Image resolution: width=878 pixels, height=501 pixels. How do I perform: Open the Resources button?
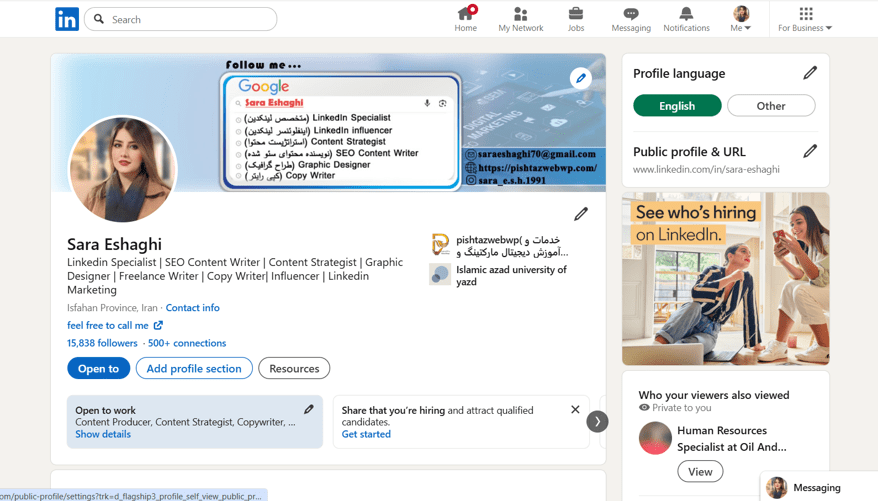[294, 368]
